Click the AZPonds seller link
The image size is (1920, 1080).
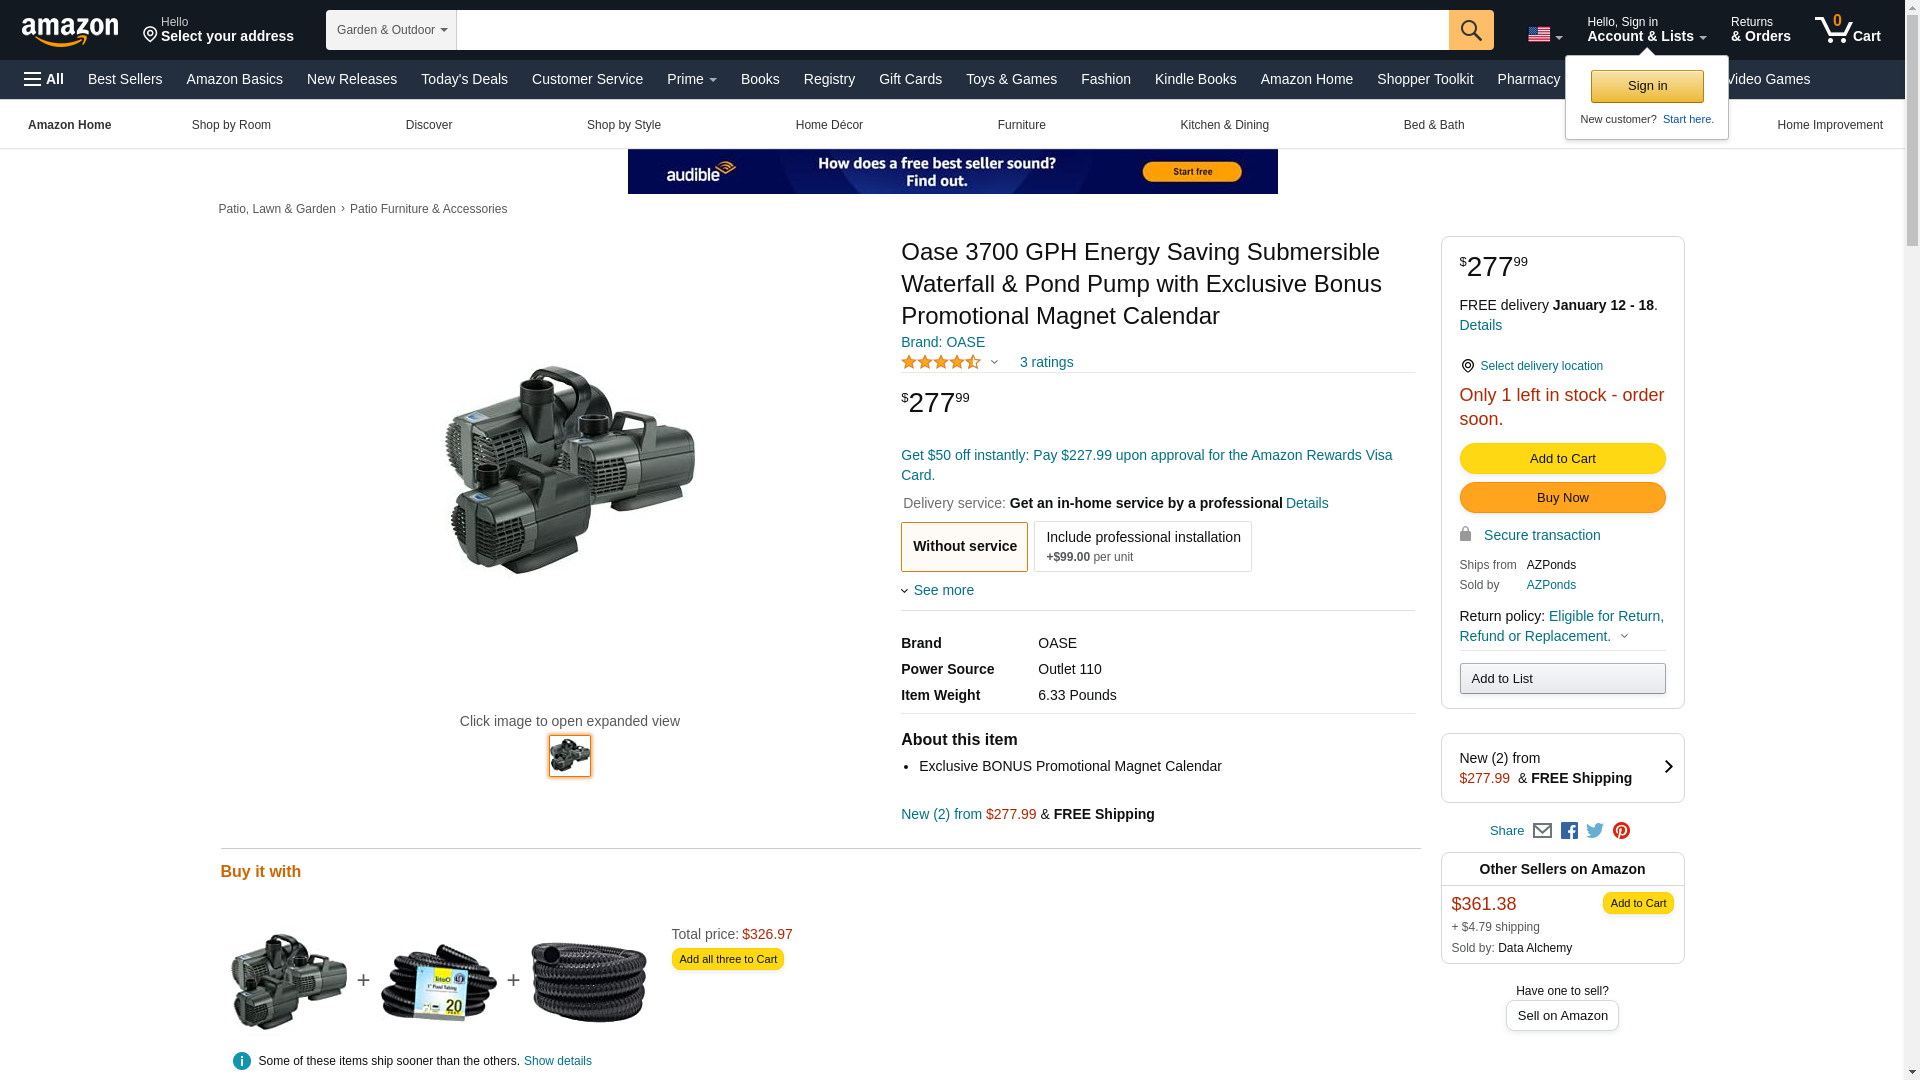click(x=1550, y=585)
